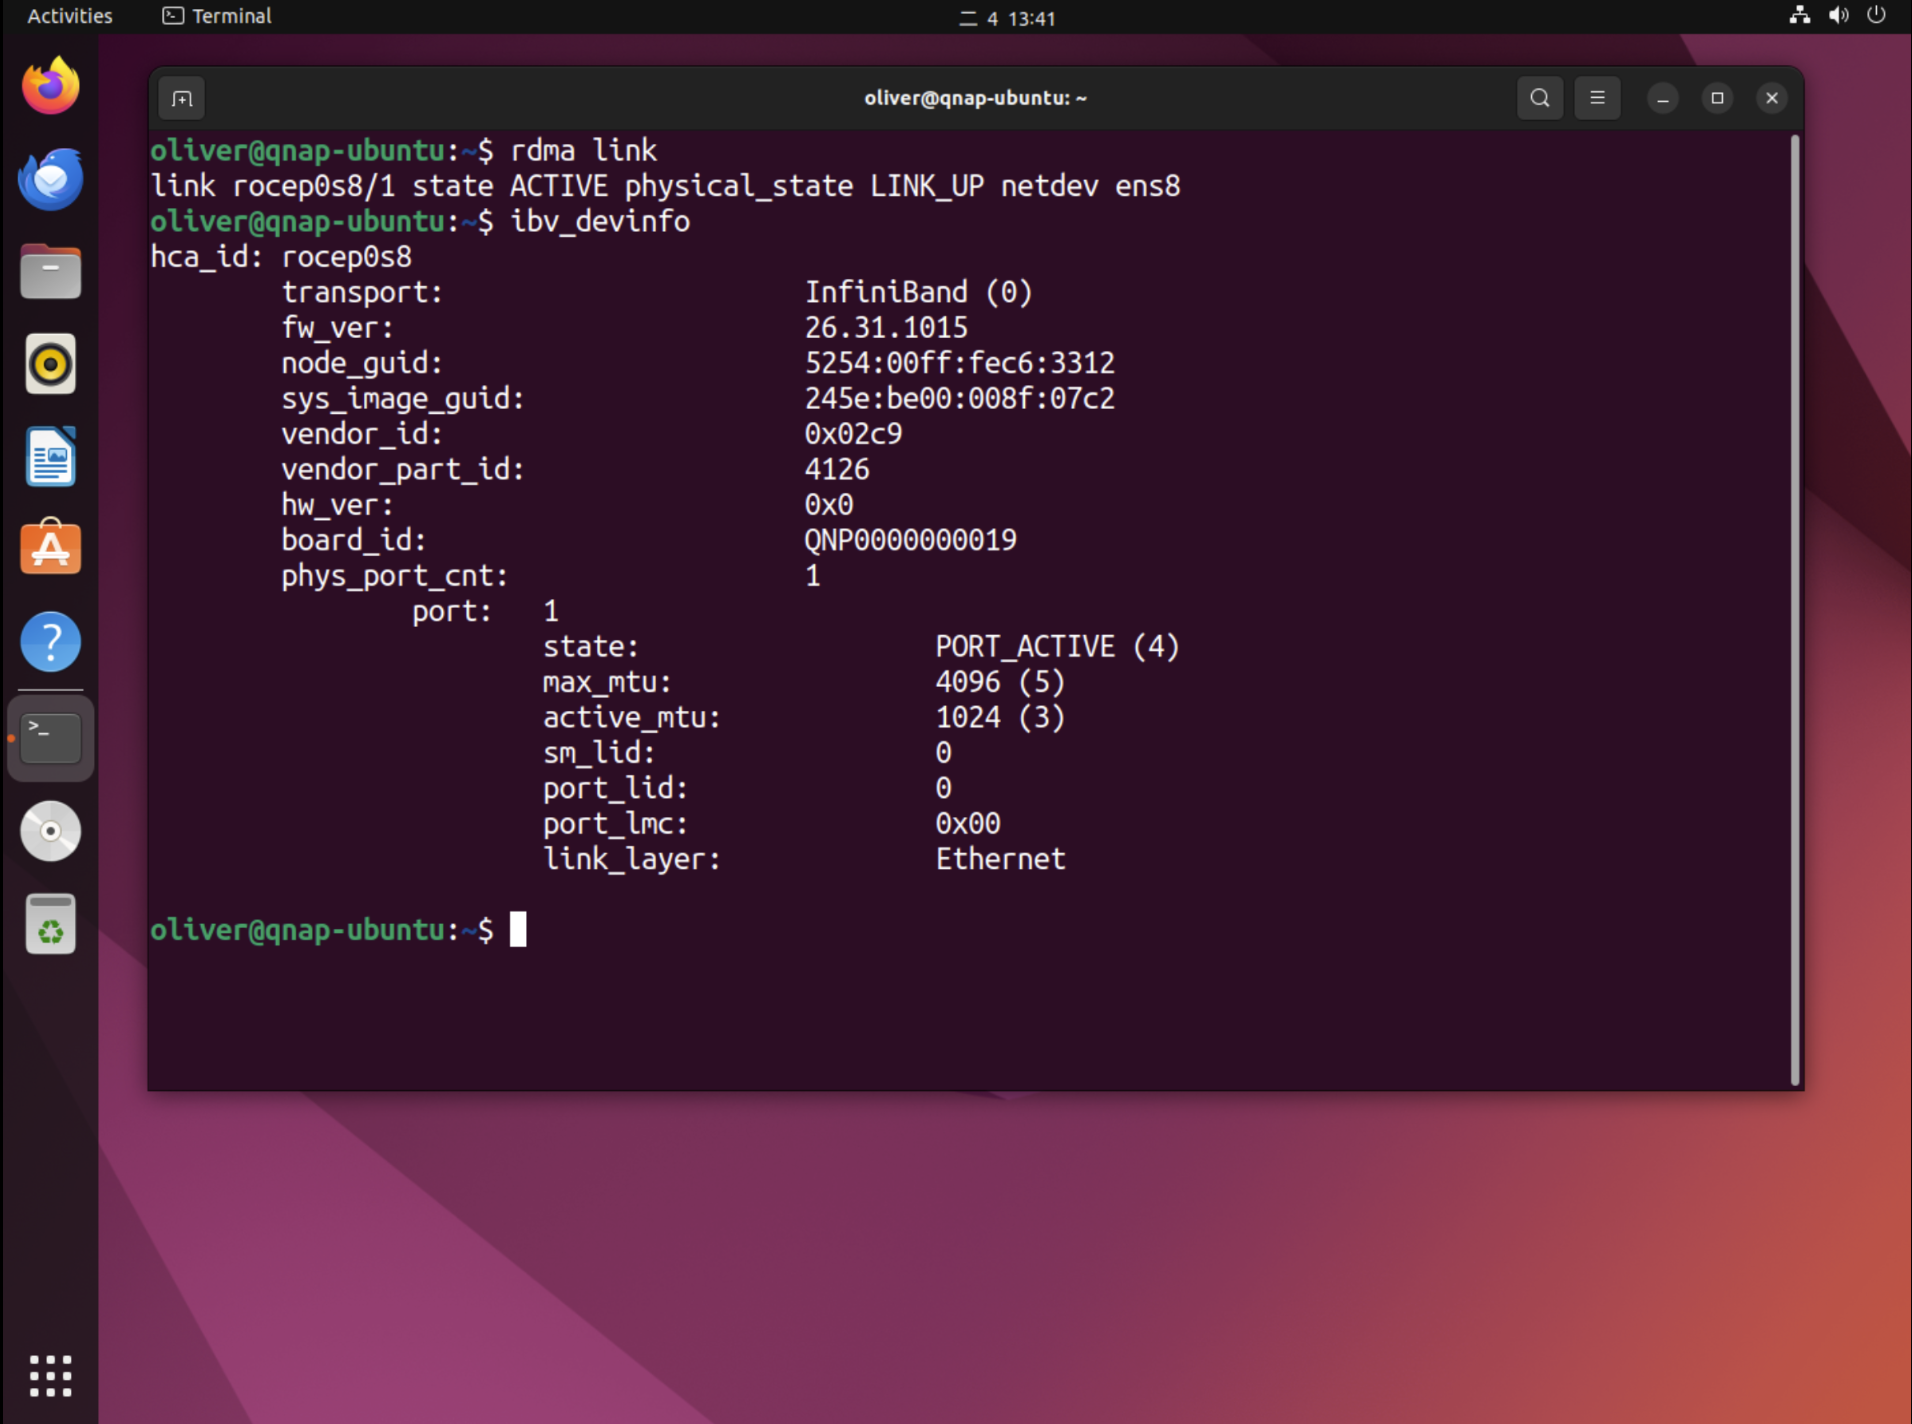This screenshot has height=1424, width=1912.
Task: Add a new terminal tab
Action: click(182, 98)
